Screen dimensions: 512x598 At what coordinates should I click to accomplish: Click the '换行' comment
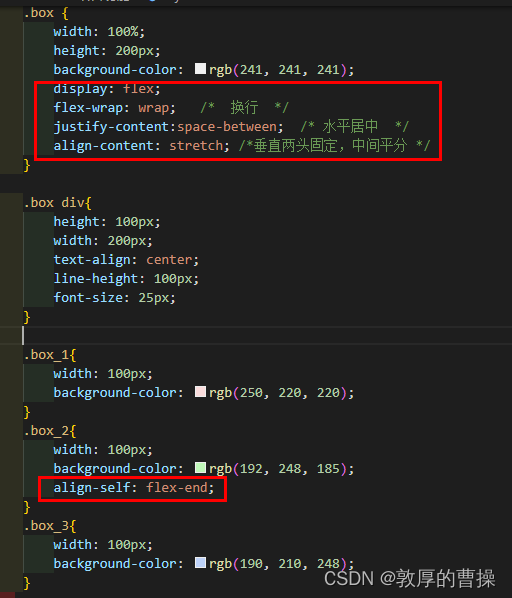coord(244,108)
